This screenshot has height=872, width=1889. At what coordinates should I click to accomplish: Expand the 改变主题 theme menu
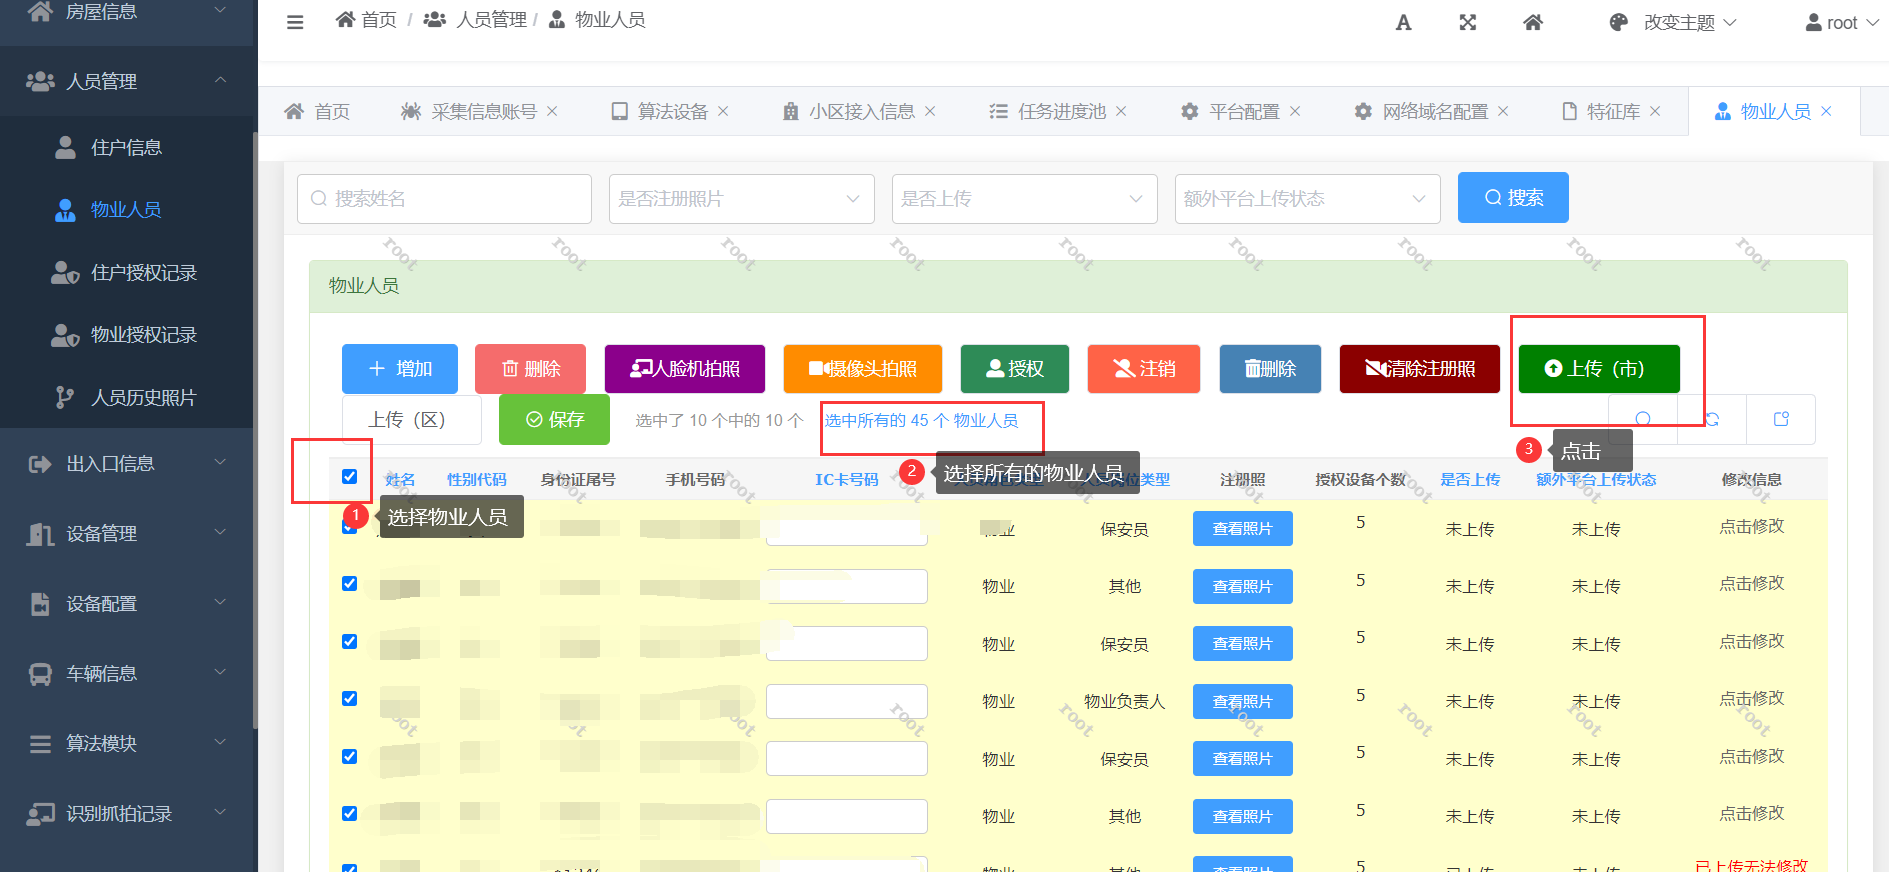click(1688, 22)
